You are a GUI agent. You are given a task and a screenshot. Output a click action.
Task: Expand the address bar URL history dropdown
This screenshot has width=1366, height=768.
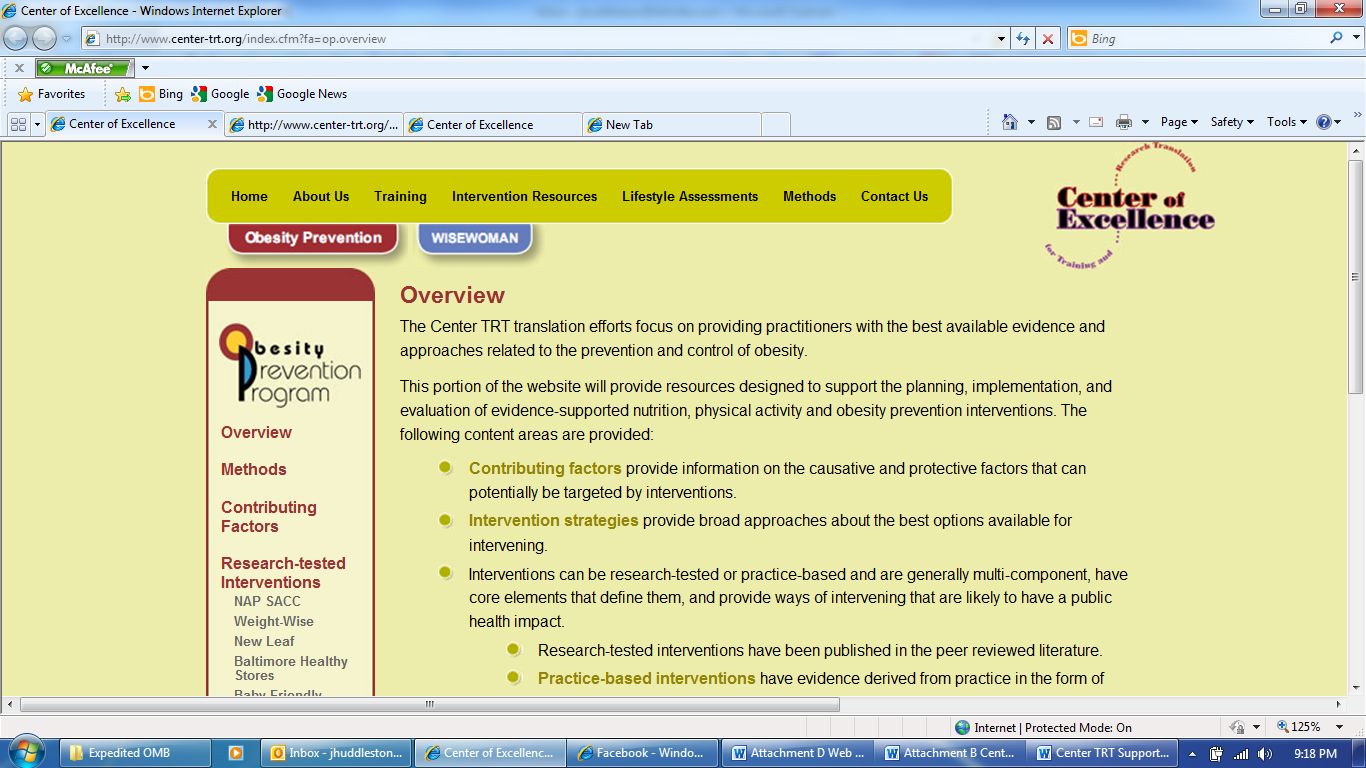tap(1001, 39)
